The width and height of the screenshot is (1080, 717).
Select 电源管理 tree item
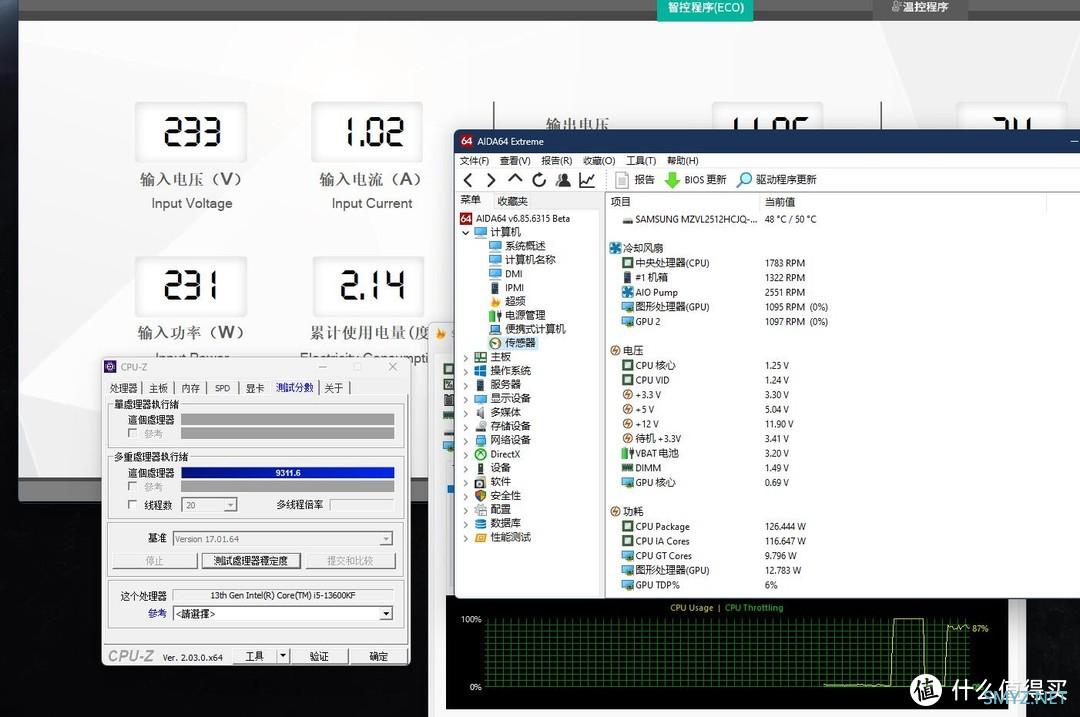tap(517, 315)
